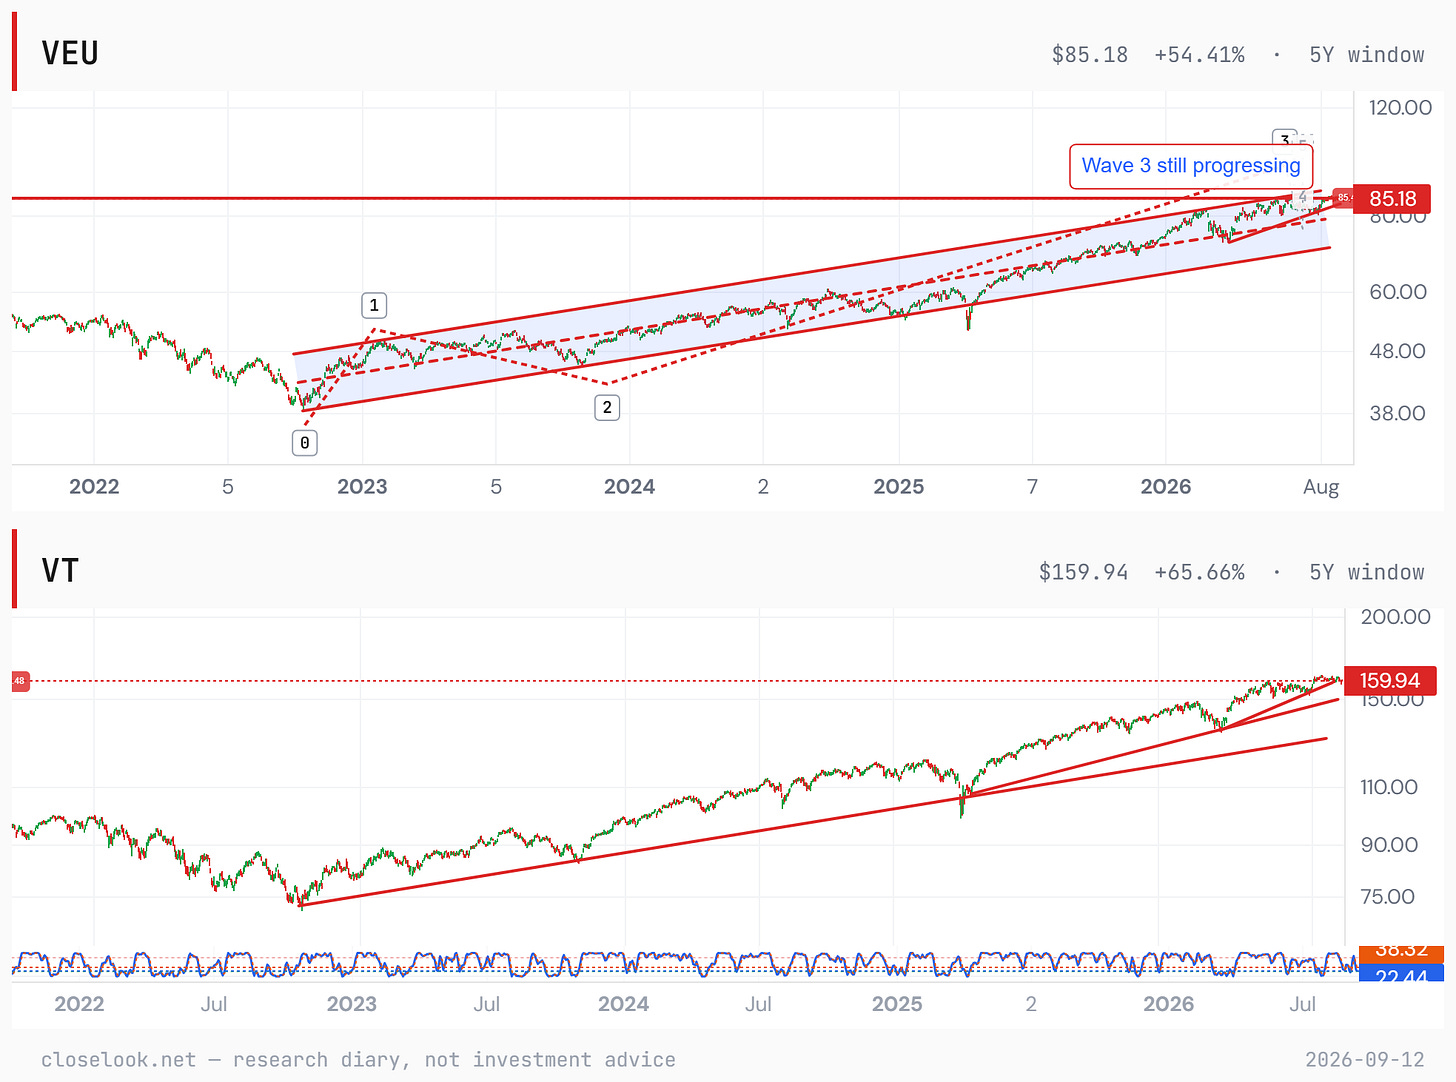Select wave label 0 on the VEU chart
Screen dimensions: 1456x1082
pyautogui.click(x=305, y=442)
